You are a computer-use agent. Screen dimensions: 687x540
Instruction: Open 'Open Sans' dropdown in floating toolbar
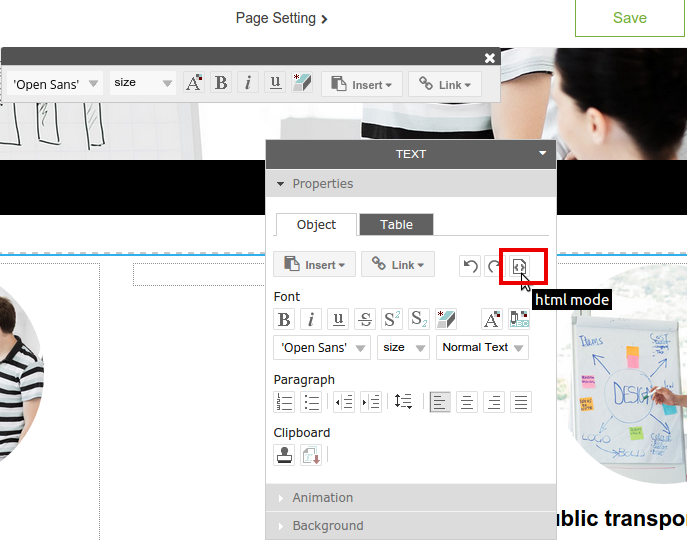[55, 84]
